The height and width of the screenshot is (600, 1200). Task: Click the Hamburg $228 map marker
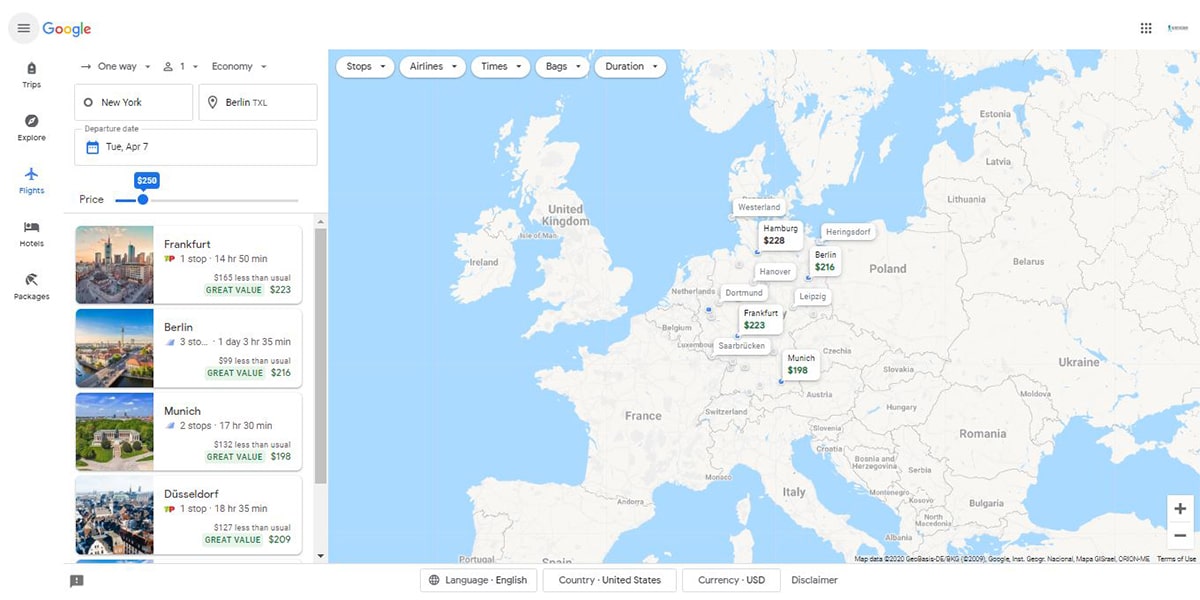coord(781,235)
